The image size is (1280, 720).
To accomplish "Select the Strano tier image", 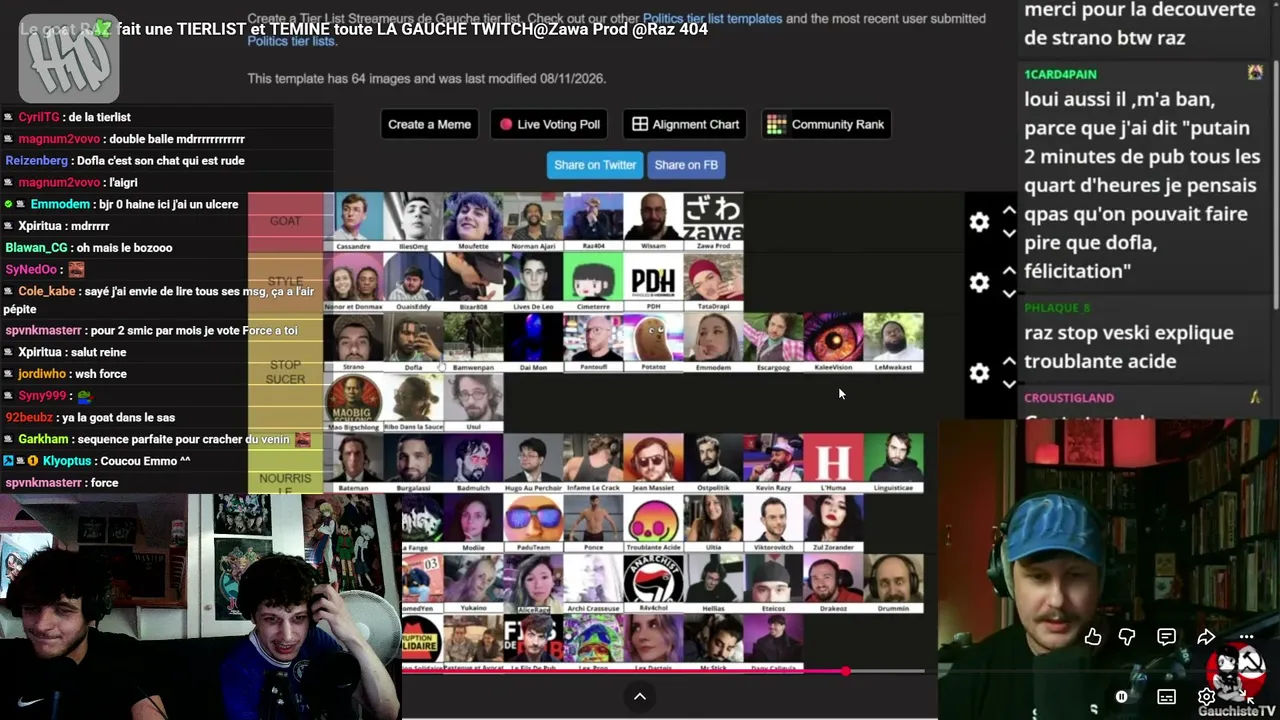I will coord(353,342).
